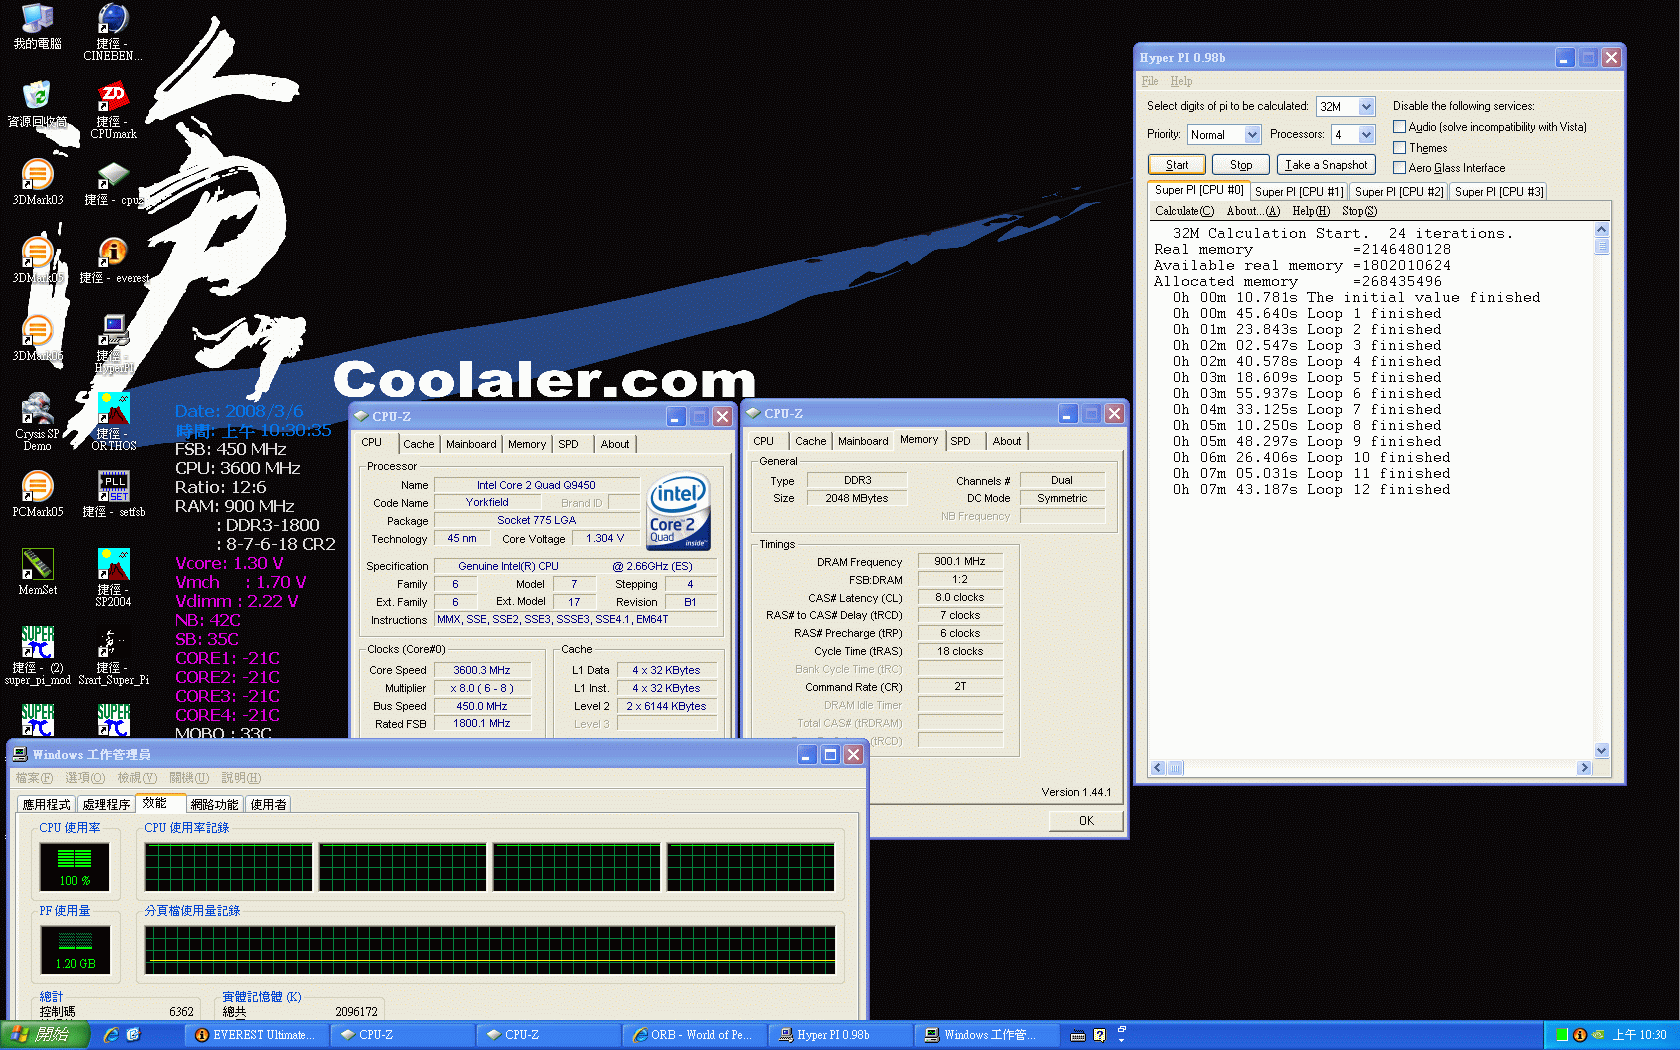
Task: Open the super_pi_mod shortcut icon
Action: point(37,656)
